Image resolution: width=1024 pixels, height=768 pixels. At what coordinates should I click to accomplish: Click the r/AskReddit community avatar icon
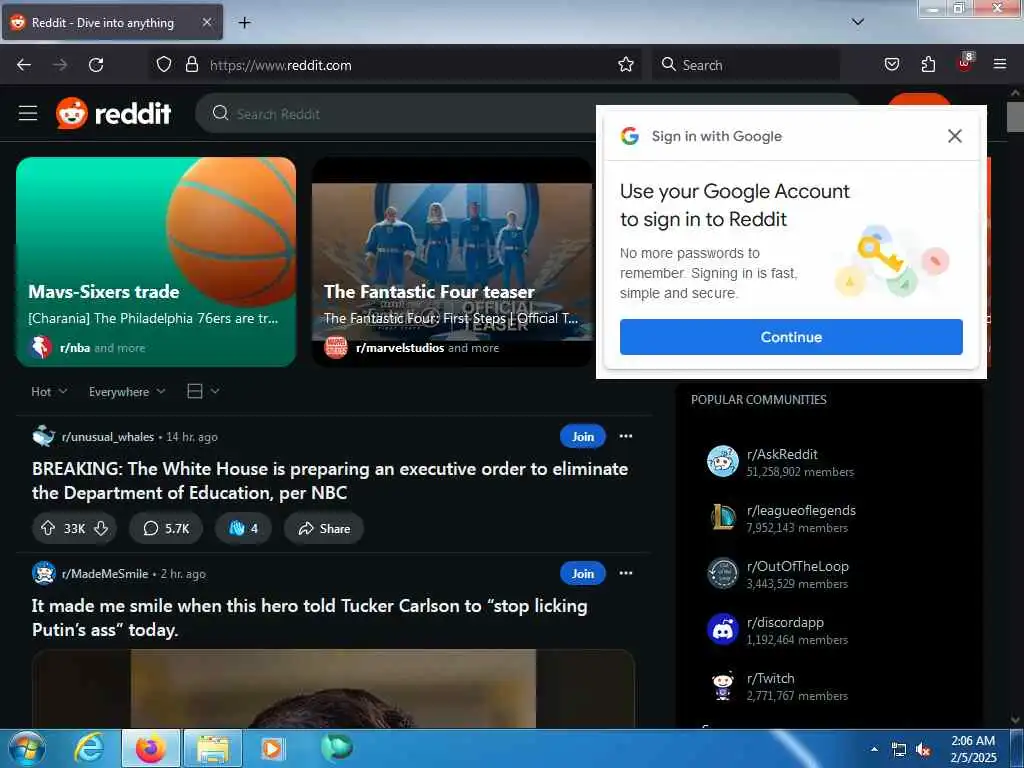tap(723, 462)
